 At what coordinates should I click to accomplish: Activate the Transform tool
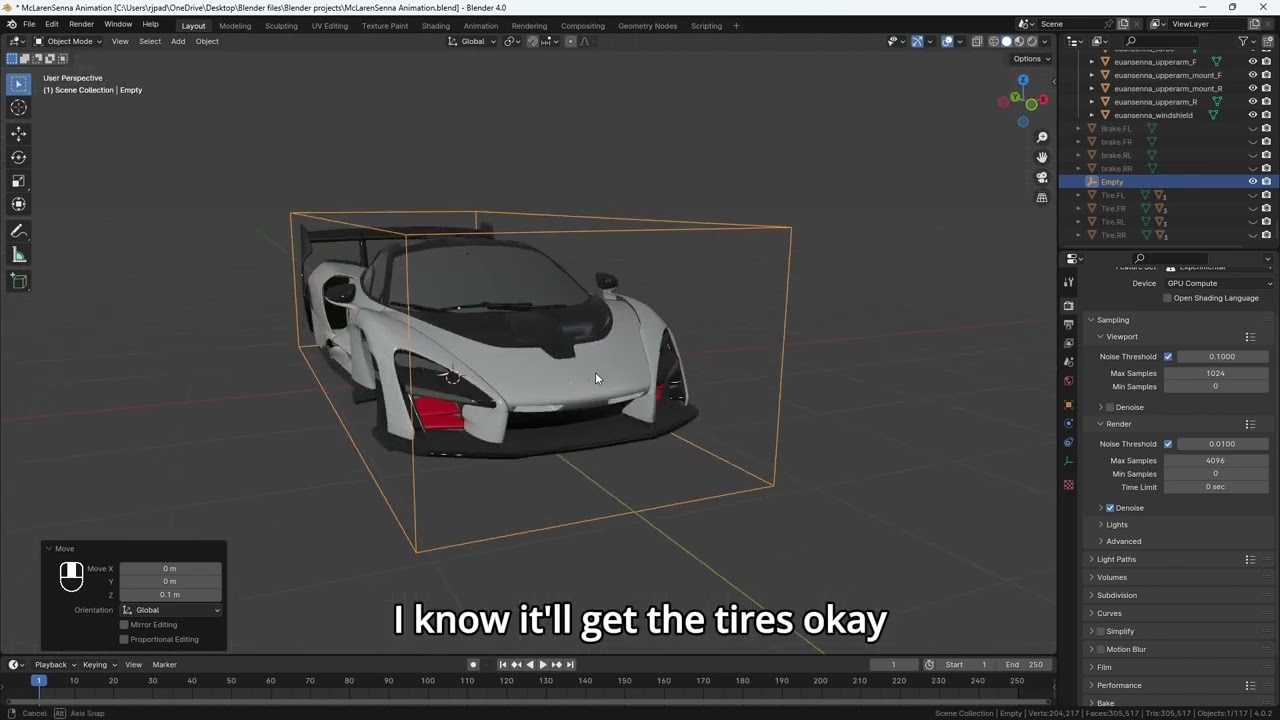click(18, 204)
